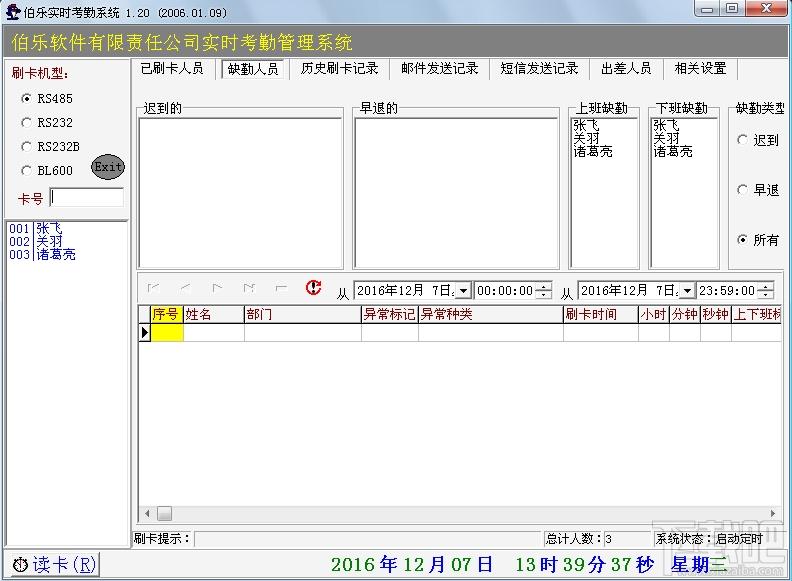Select the RS232 card reader type
The width and height of the screenshot is (792, 581).
(x=47, y=122)
